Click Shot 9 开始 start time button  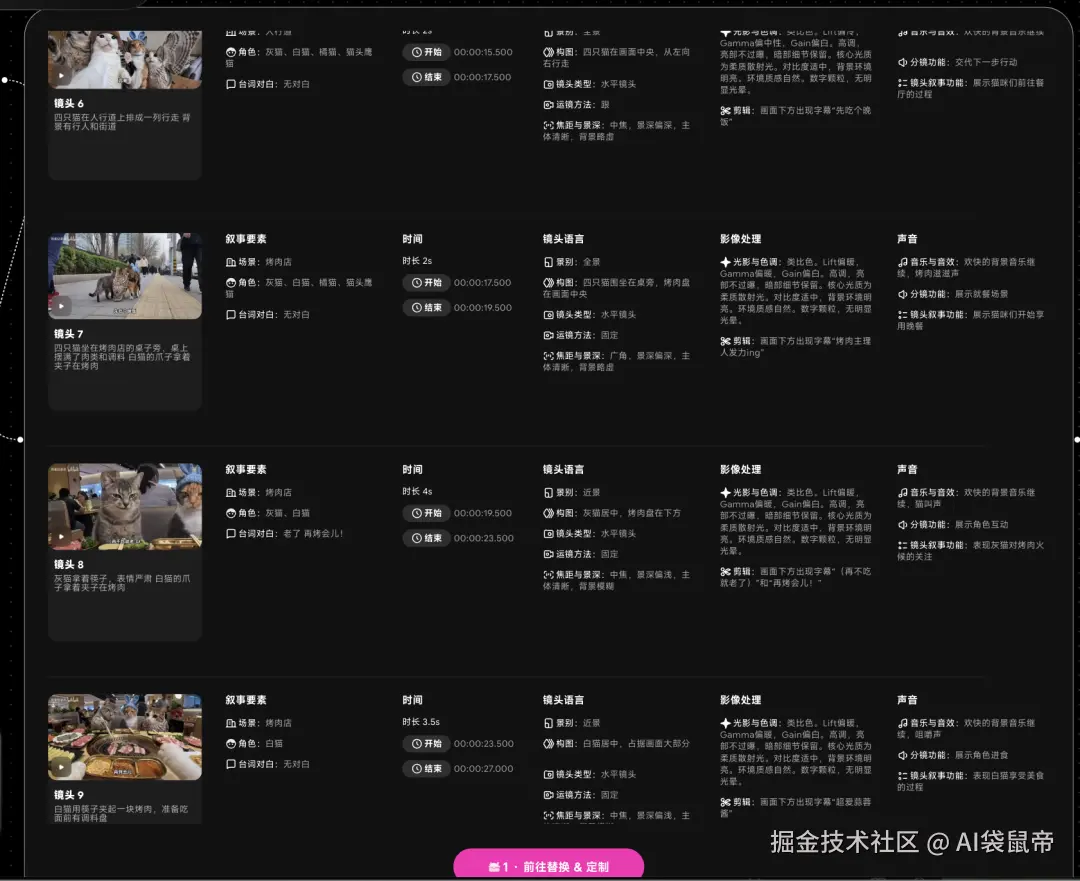pos(426,744)
